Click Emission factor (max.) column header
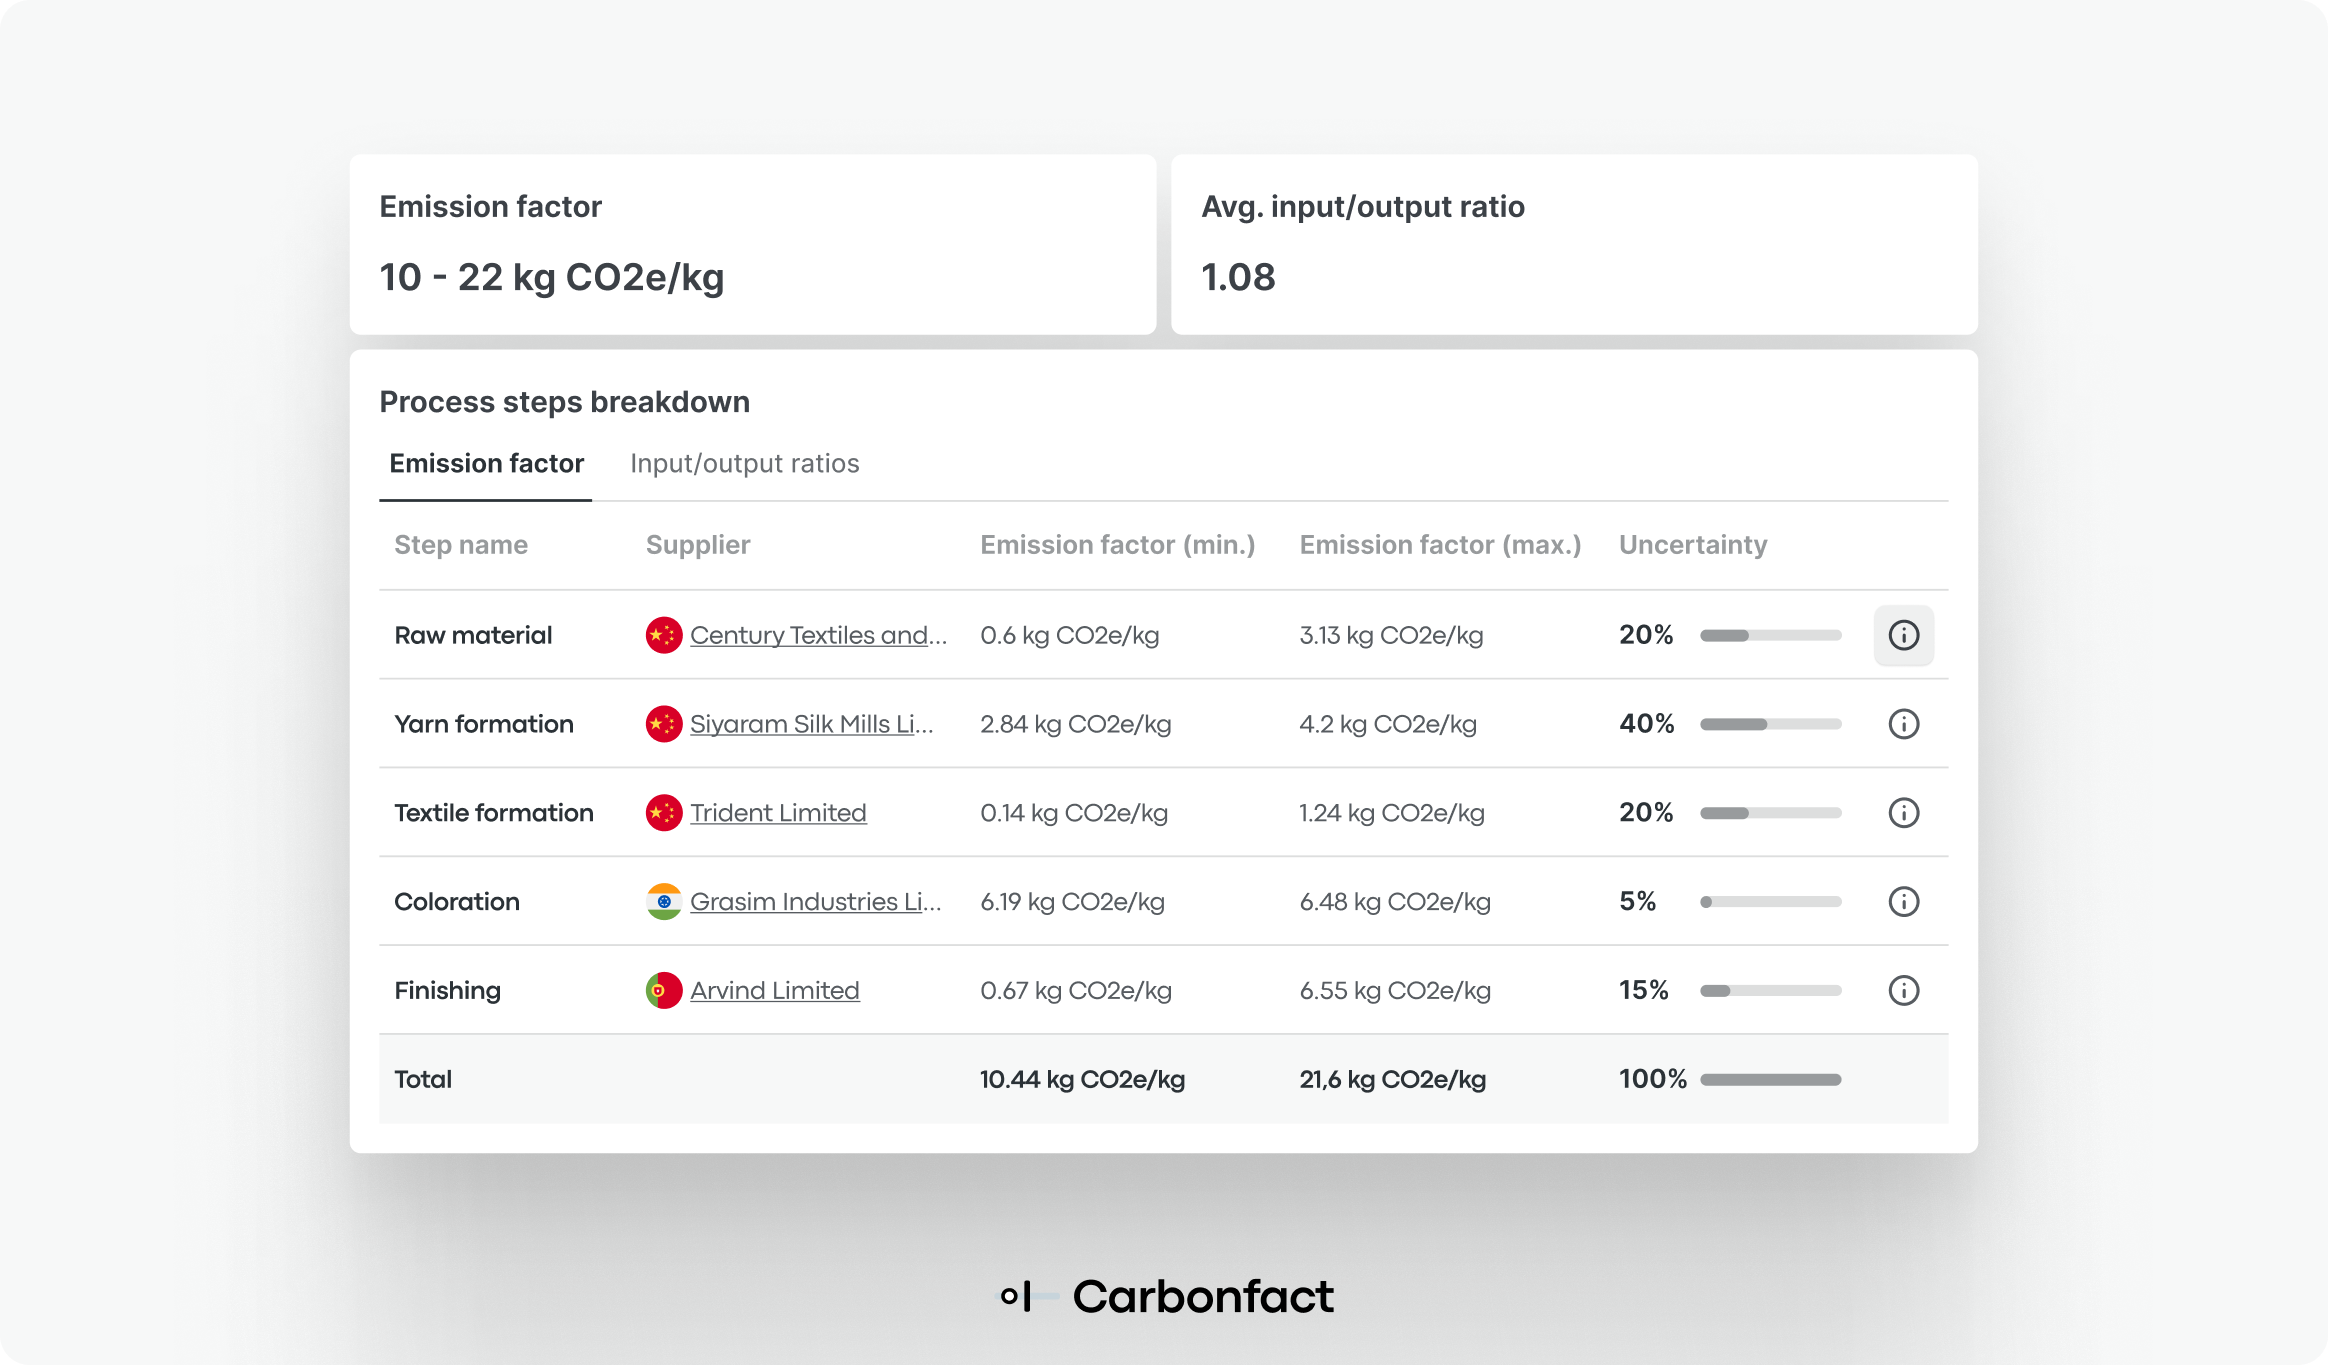This screenshot has width=2328, height=1365. (x=1440, y=545)
